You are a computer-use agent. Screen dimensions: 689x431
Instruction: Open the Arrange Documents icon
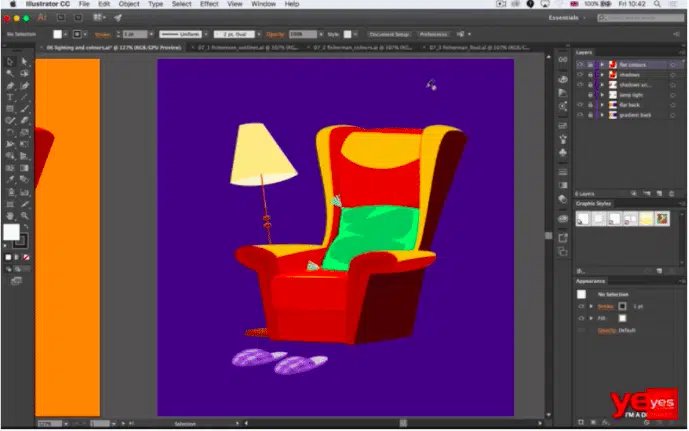[99, 18]
